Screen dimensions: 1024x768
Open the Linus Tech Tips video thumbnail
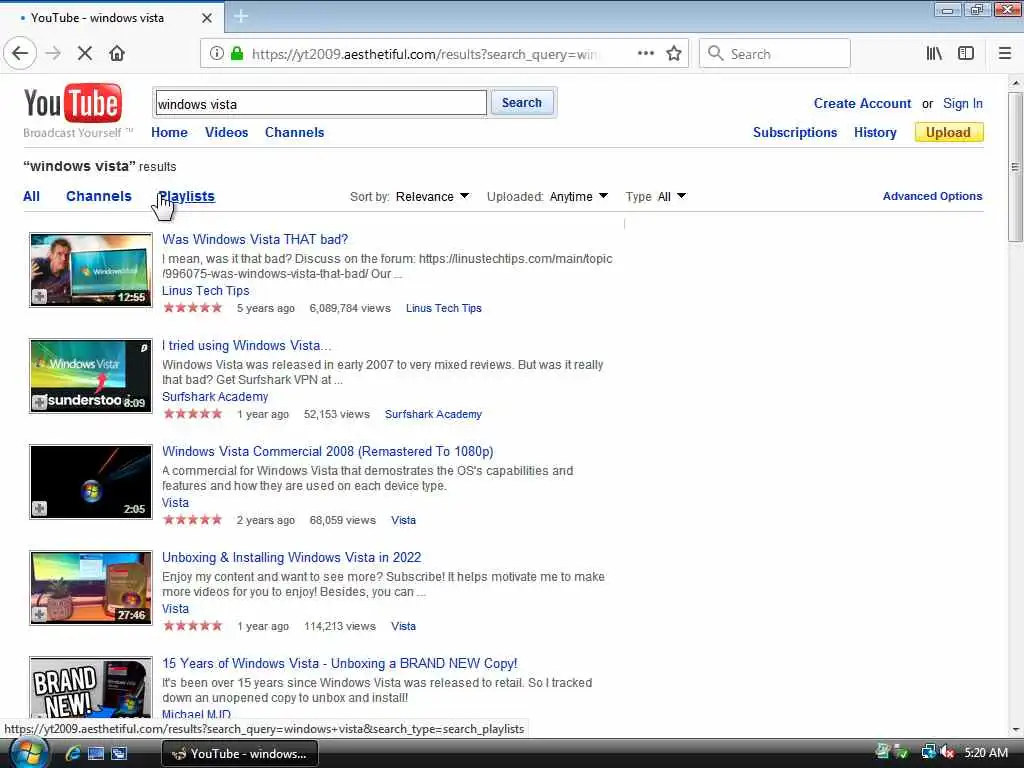pyautogui.click(x=91, y=270)
